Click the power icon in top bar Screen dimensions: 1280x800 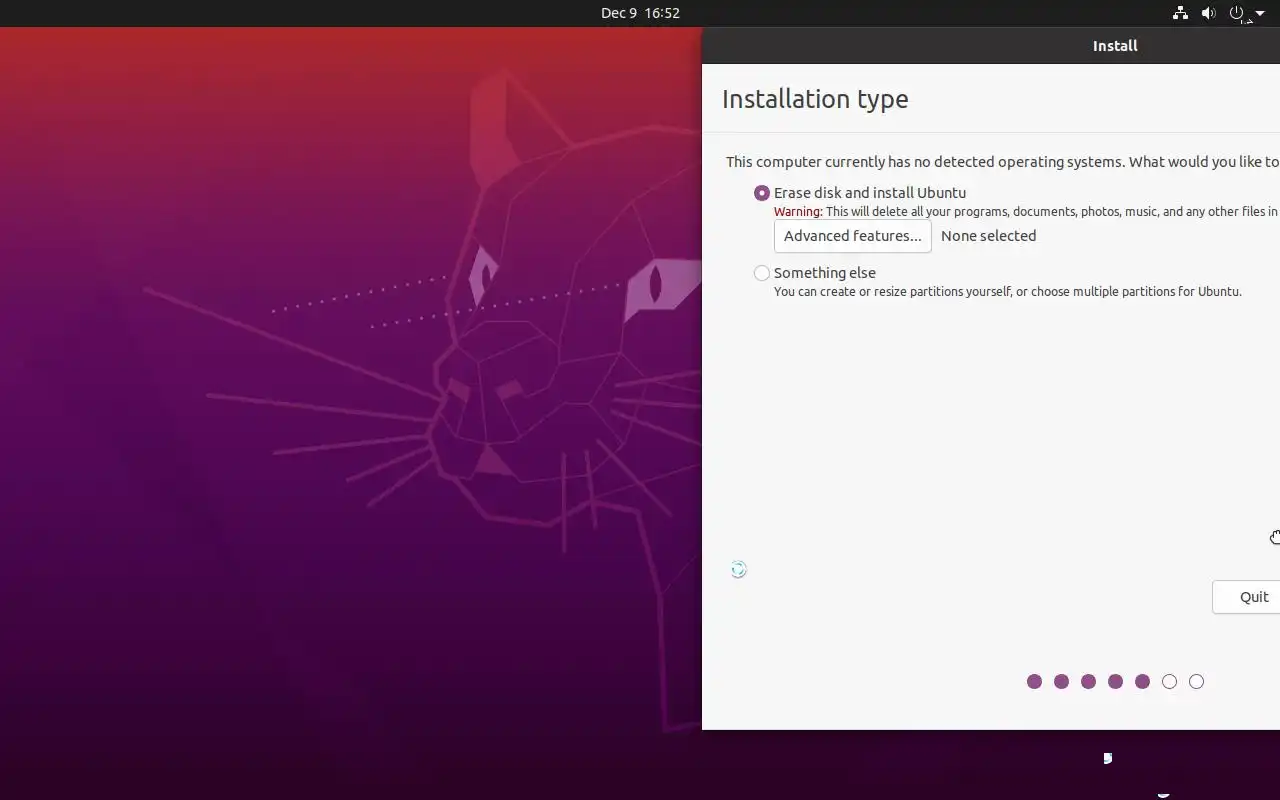tap(1237, 13)
